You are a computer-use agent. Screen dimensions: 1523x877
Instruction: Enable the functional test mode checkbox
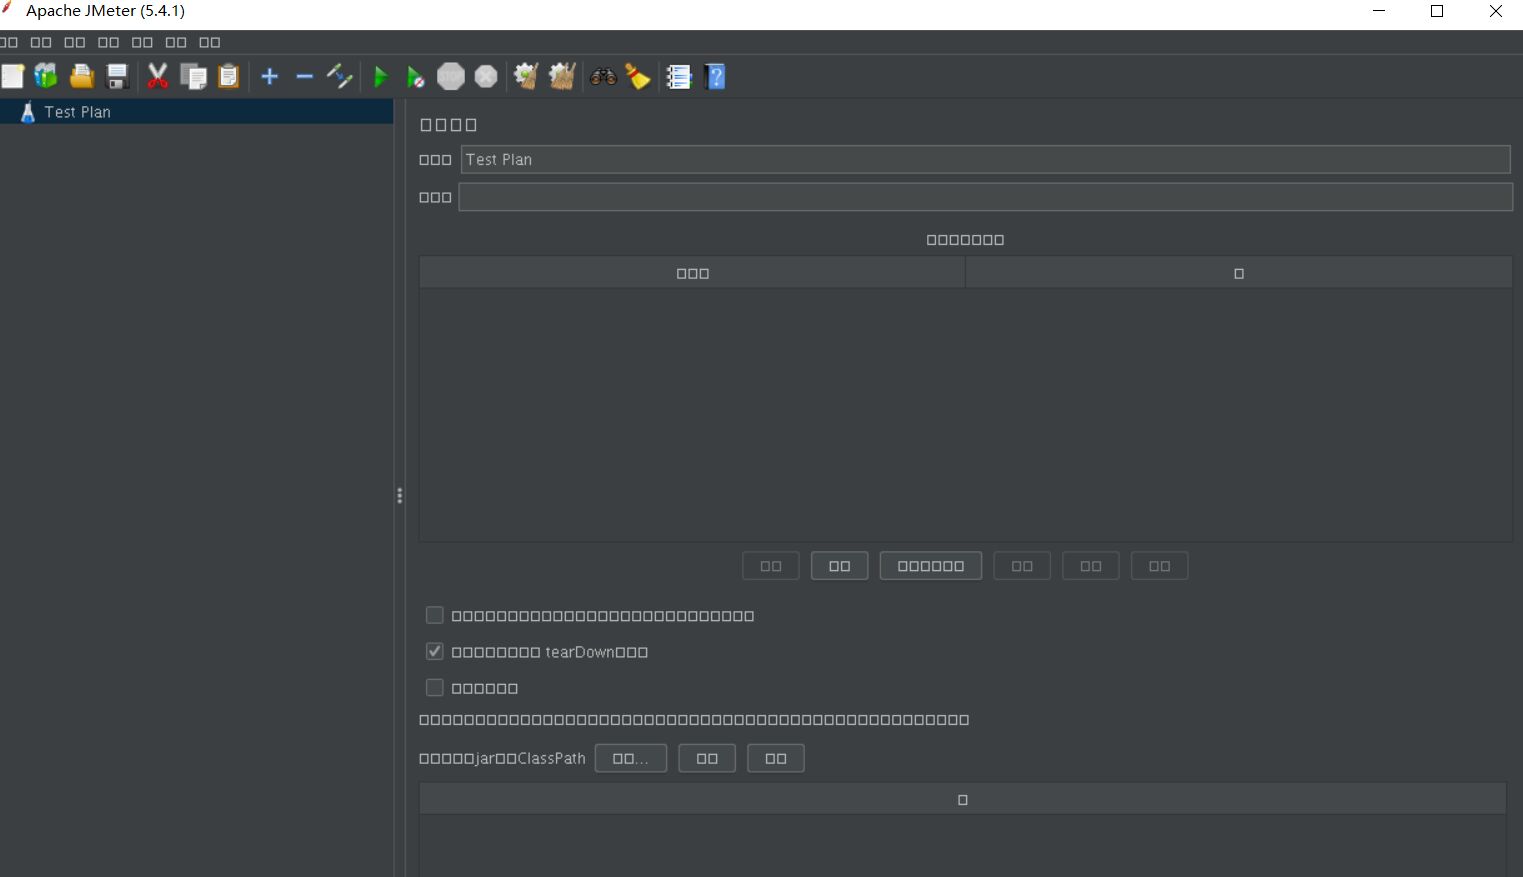(x=434, y=687)
